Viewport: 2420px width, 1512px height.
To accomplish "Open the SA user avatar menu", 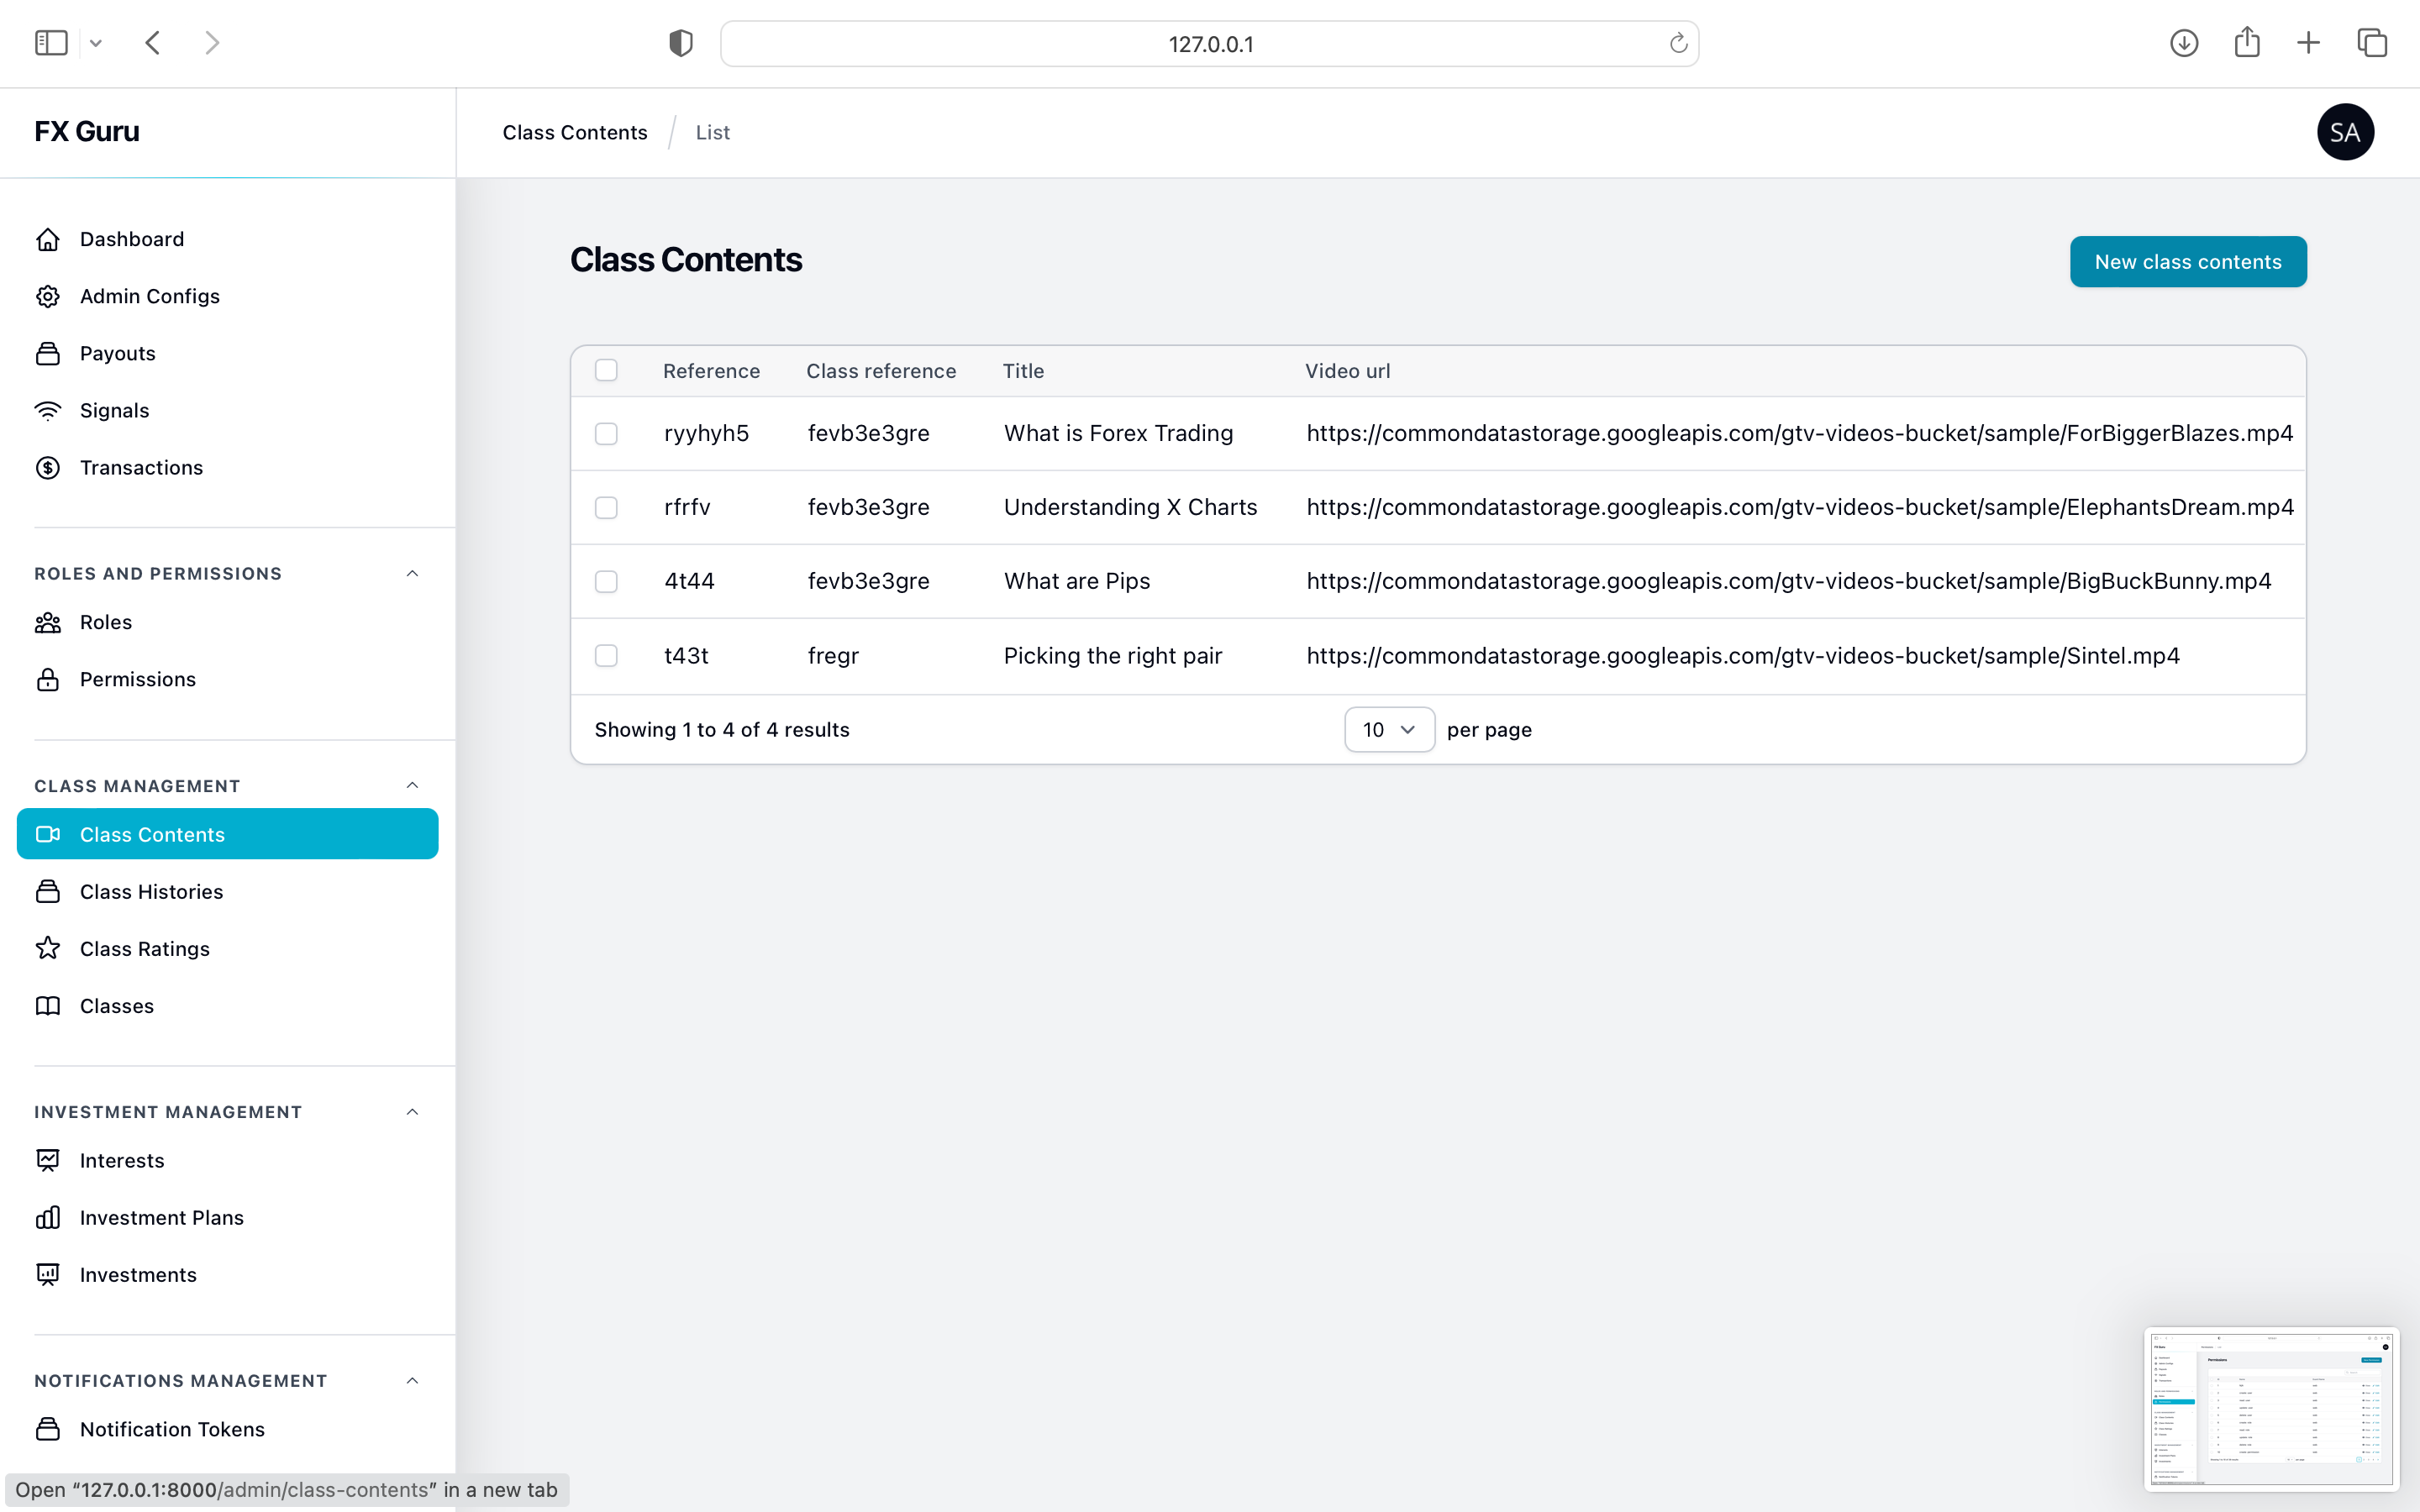I will pos(2344,132).
